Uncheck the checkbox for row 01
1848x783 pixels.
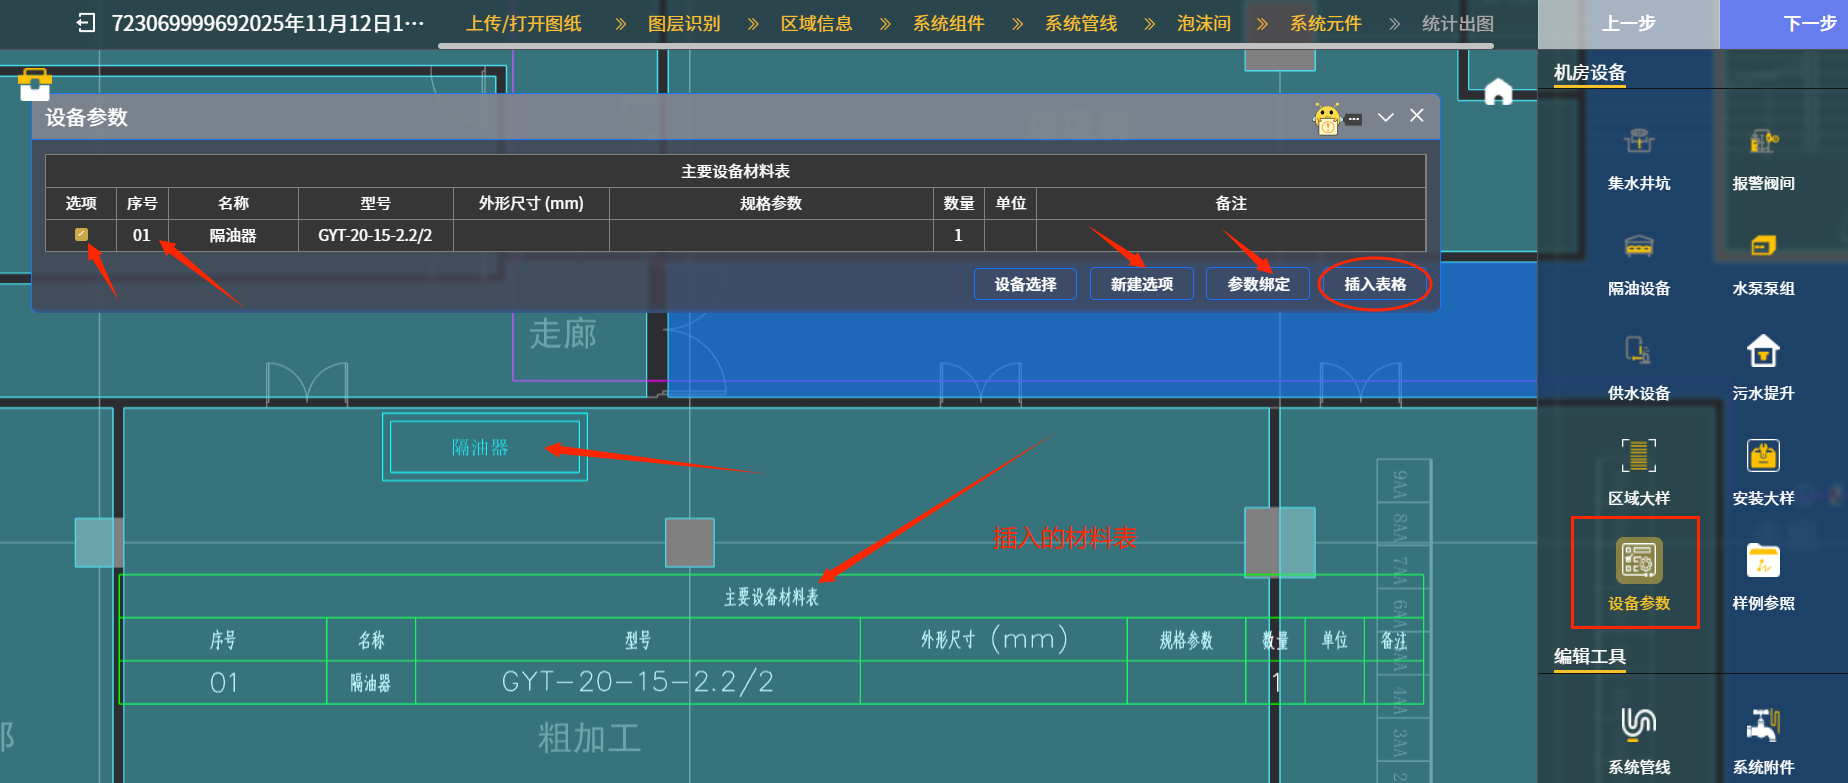pos(81,235)
